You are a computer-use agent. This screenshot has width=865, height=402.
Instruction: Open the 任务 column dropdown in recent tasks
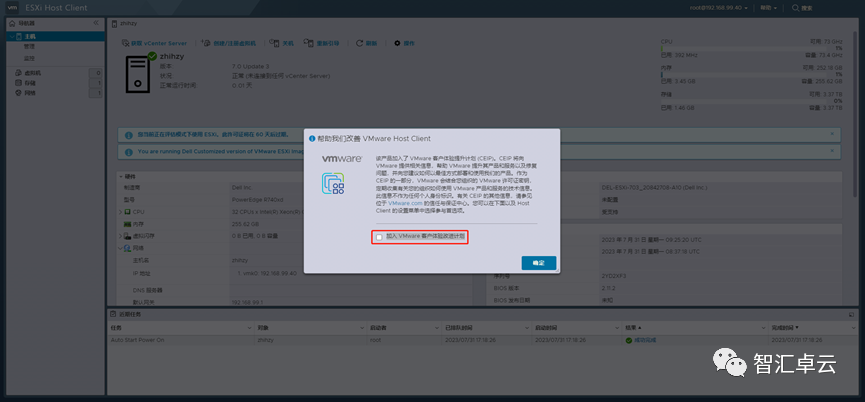click(249, 328)
